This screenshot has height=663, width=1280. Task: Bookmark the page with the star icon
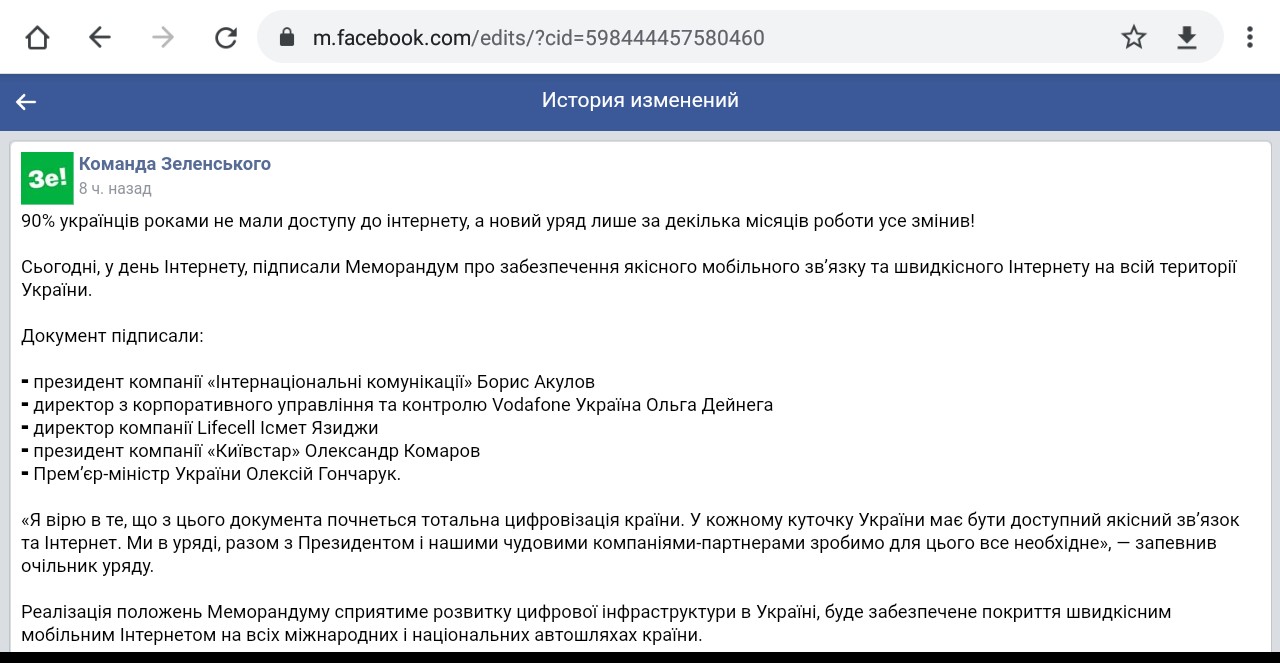tap(1133, 38)
